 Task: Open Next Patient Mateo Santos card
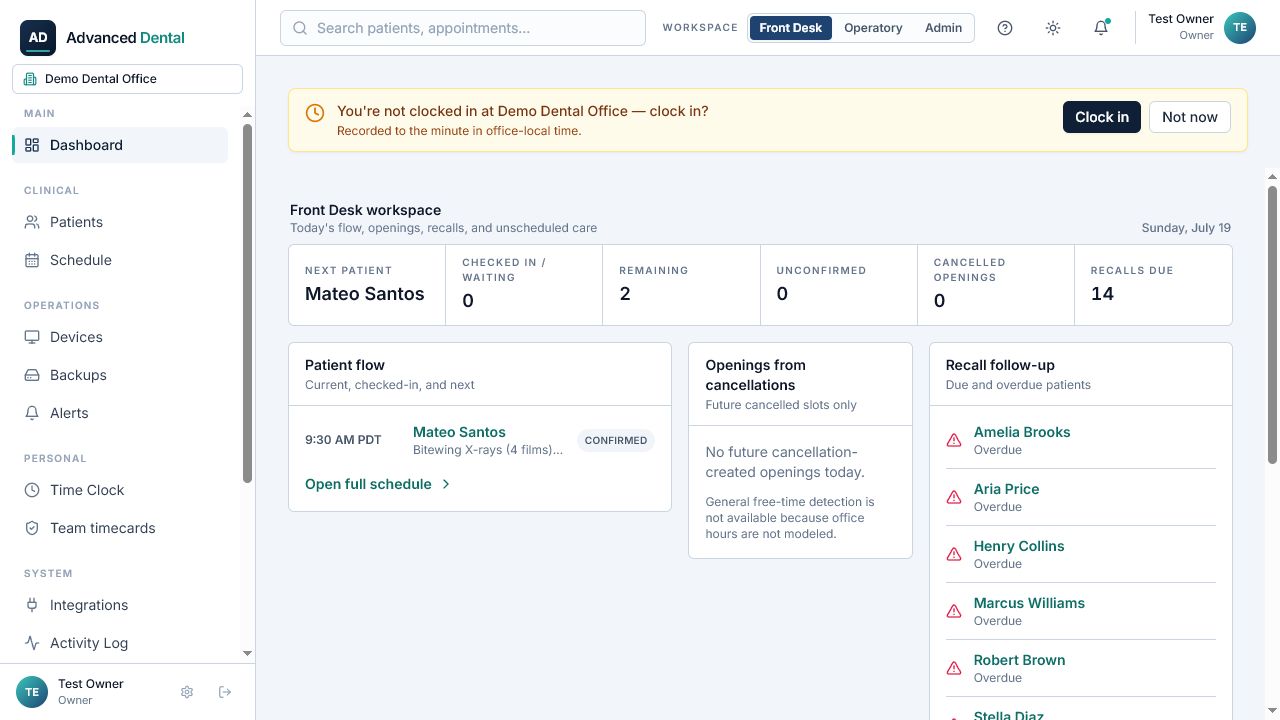point(367,285)
